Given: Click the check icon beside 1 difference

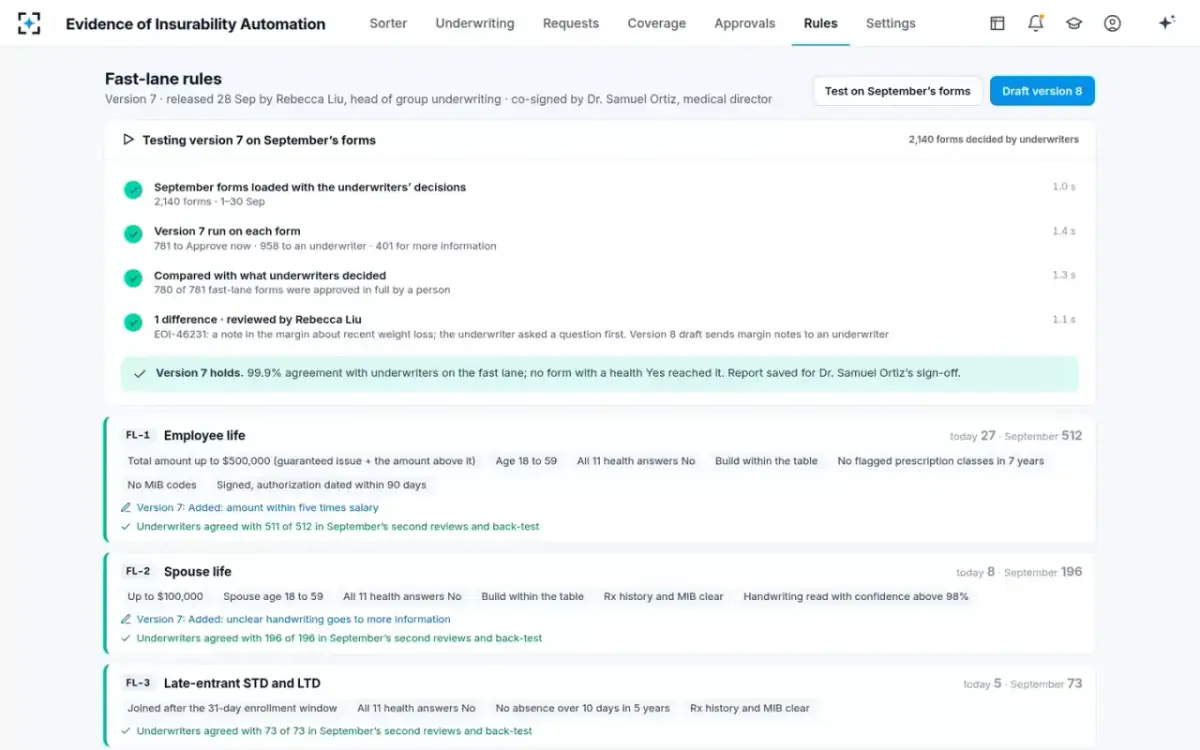Looking at the screenshot, I should click(133, 322).
